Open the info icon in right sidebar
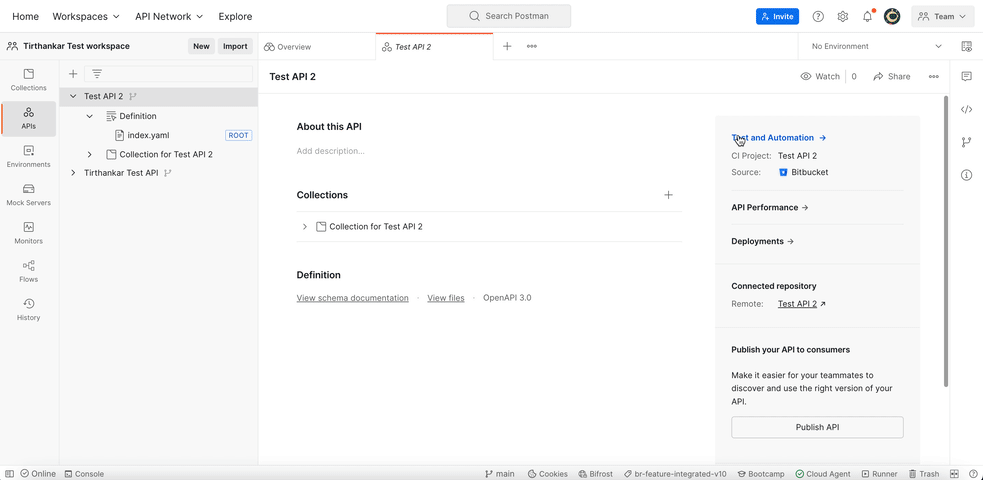The height and width of the screenshot is (480, 983). coord(967,174)
